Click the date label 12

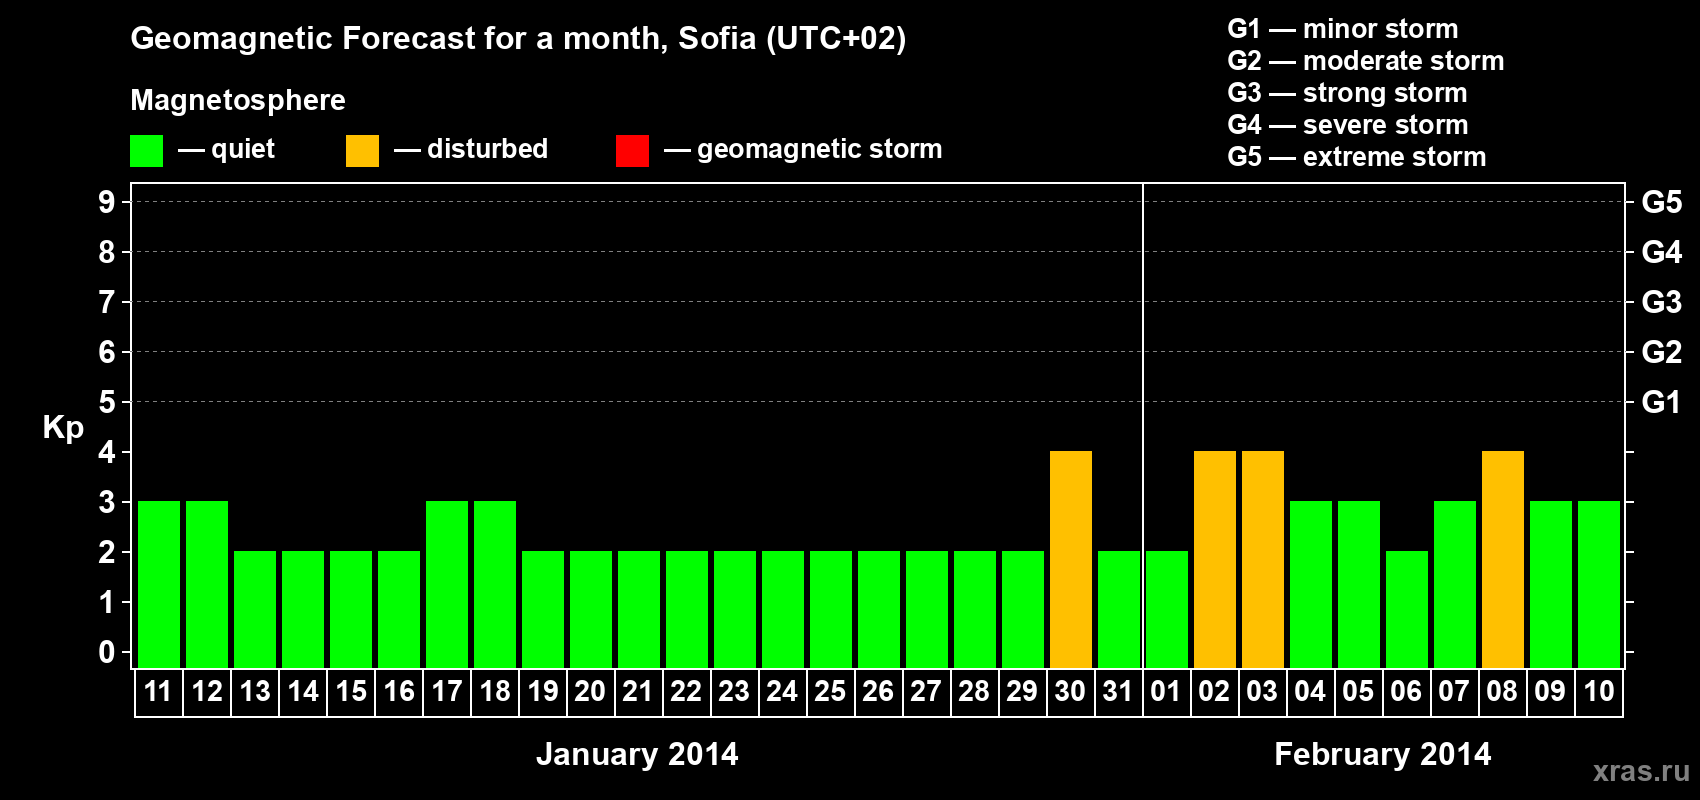tap(206, 691)
